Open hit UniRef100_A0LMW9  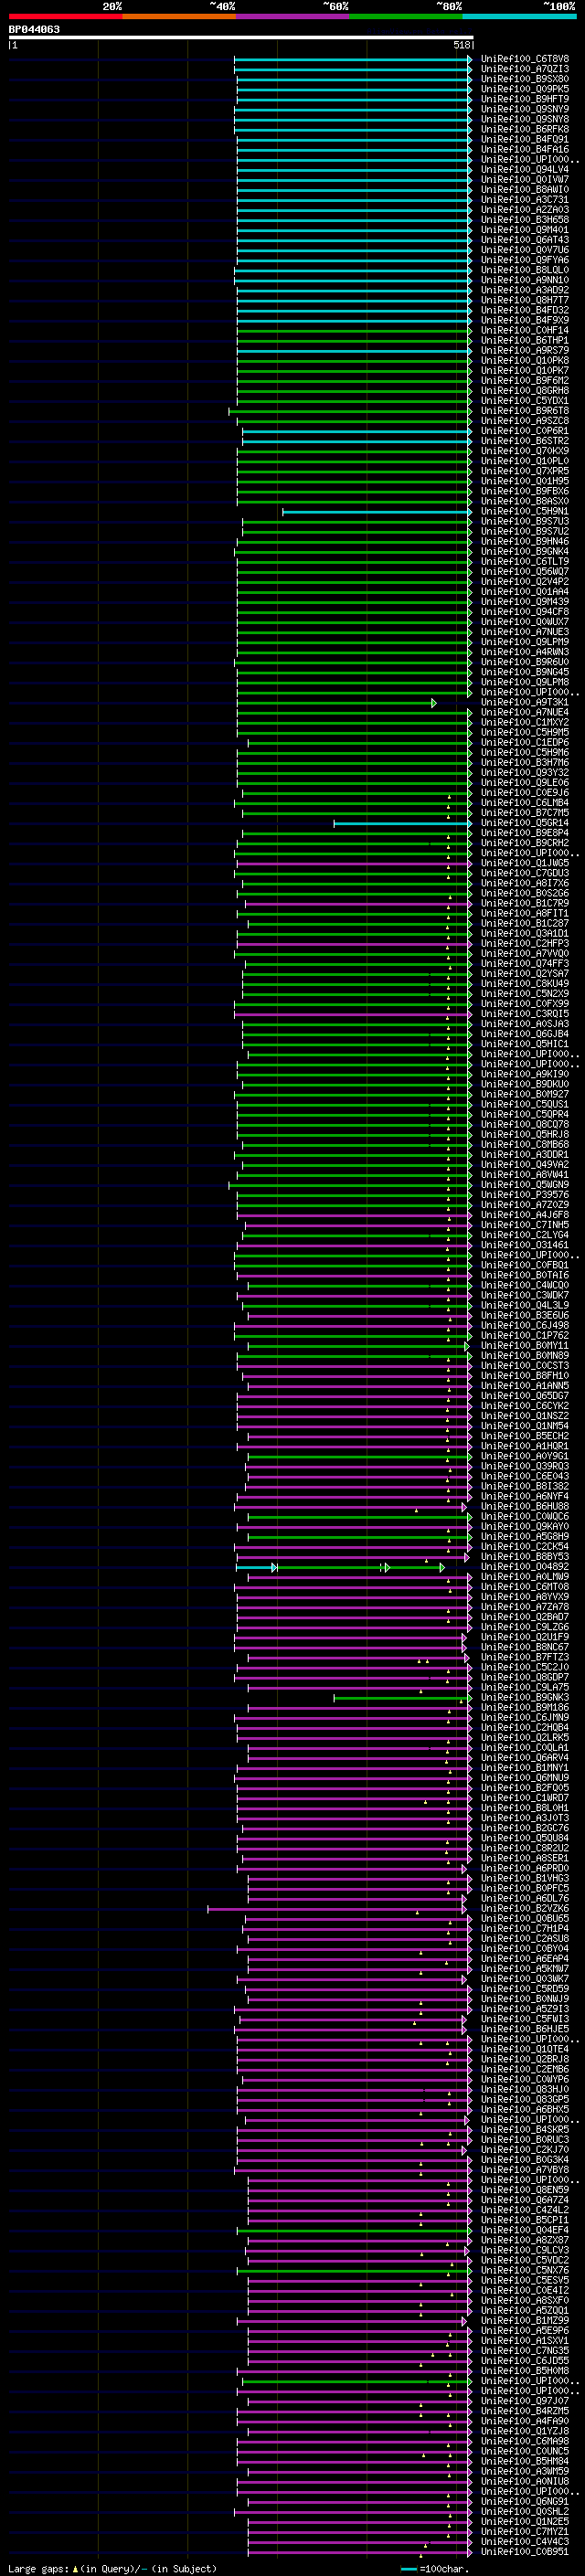pos(525,1577)
